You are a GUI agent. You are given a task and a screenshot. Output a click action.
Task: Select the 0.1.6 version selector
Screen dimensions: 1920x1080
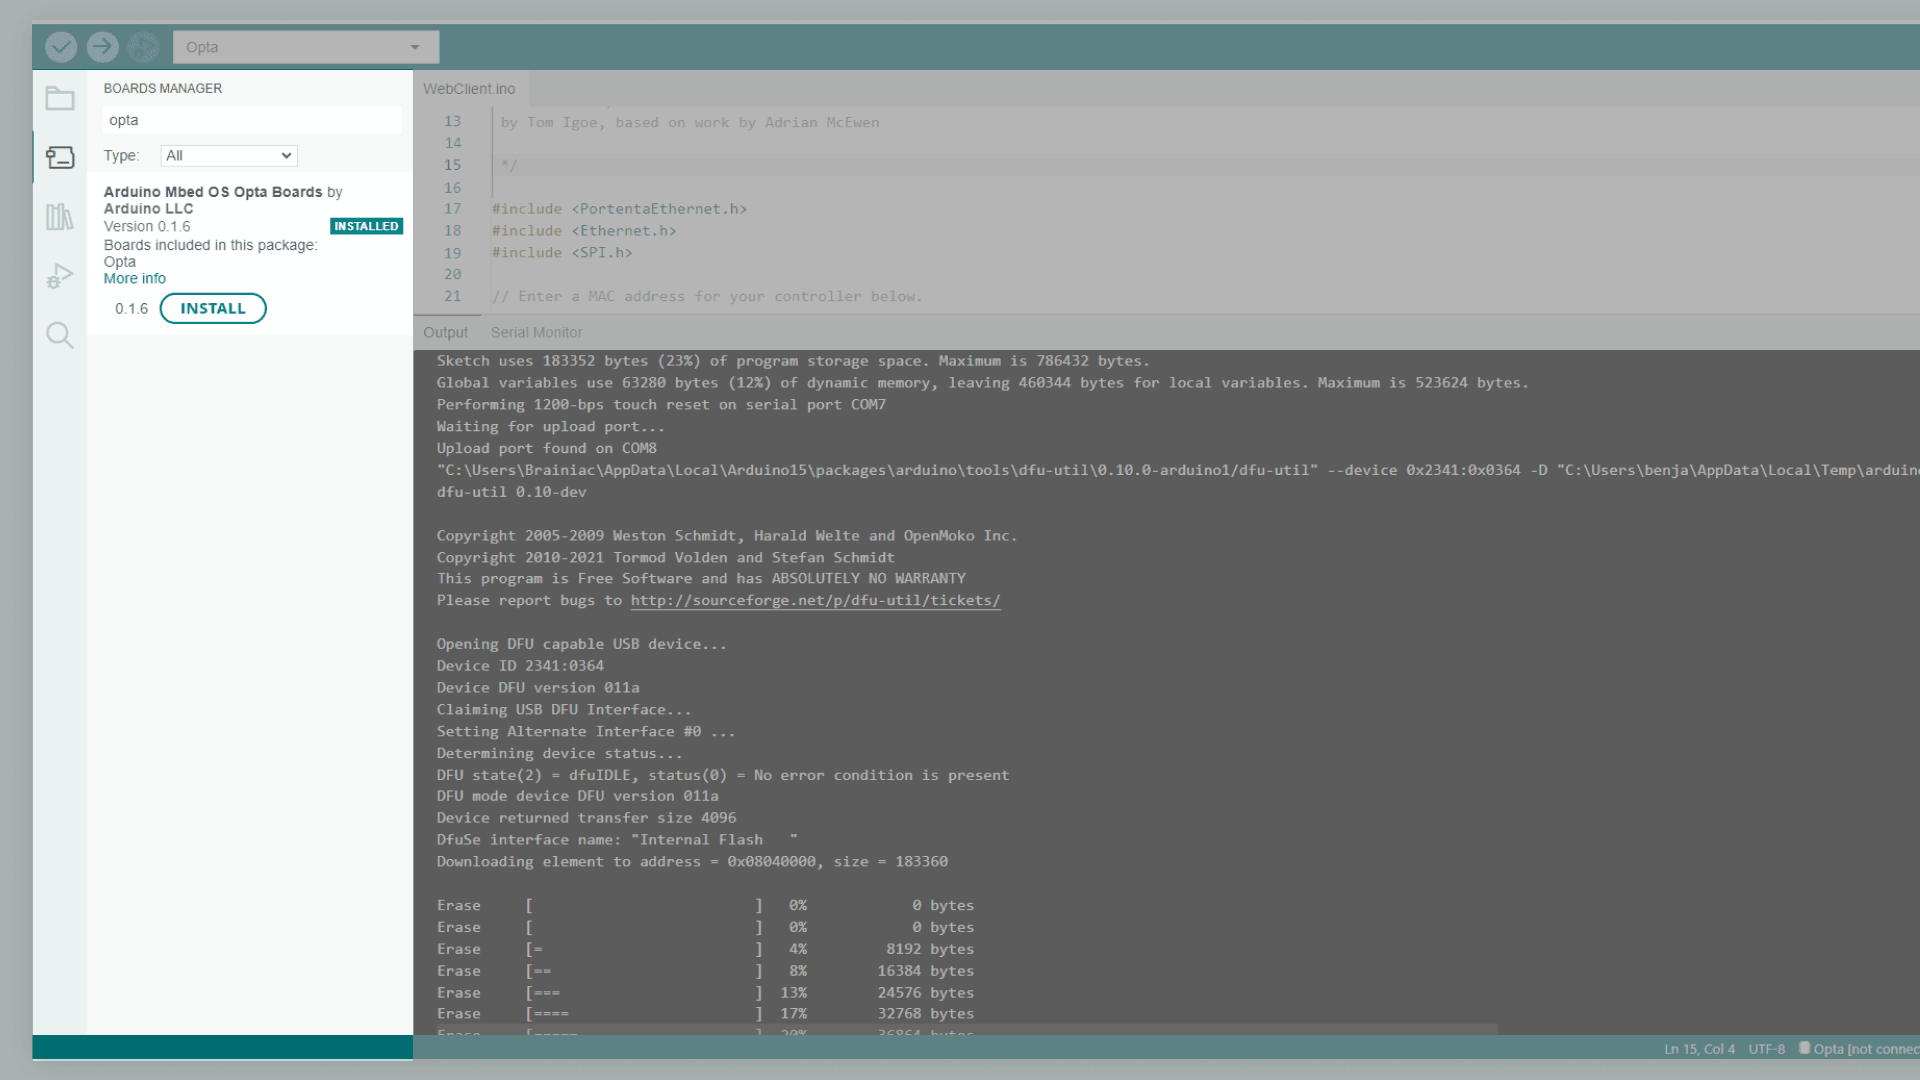click(131, 309)
